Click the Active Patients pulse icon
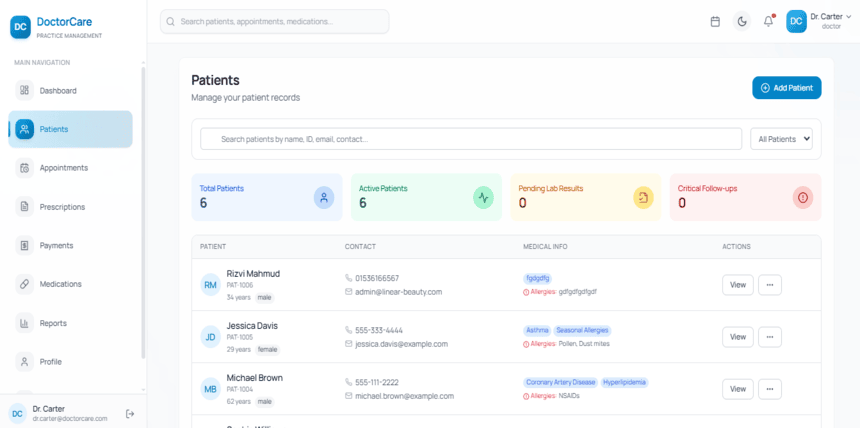The image size is (860, 428). tap(483, 197)
